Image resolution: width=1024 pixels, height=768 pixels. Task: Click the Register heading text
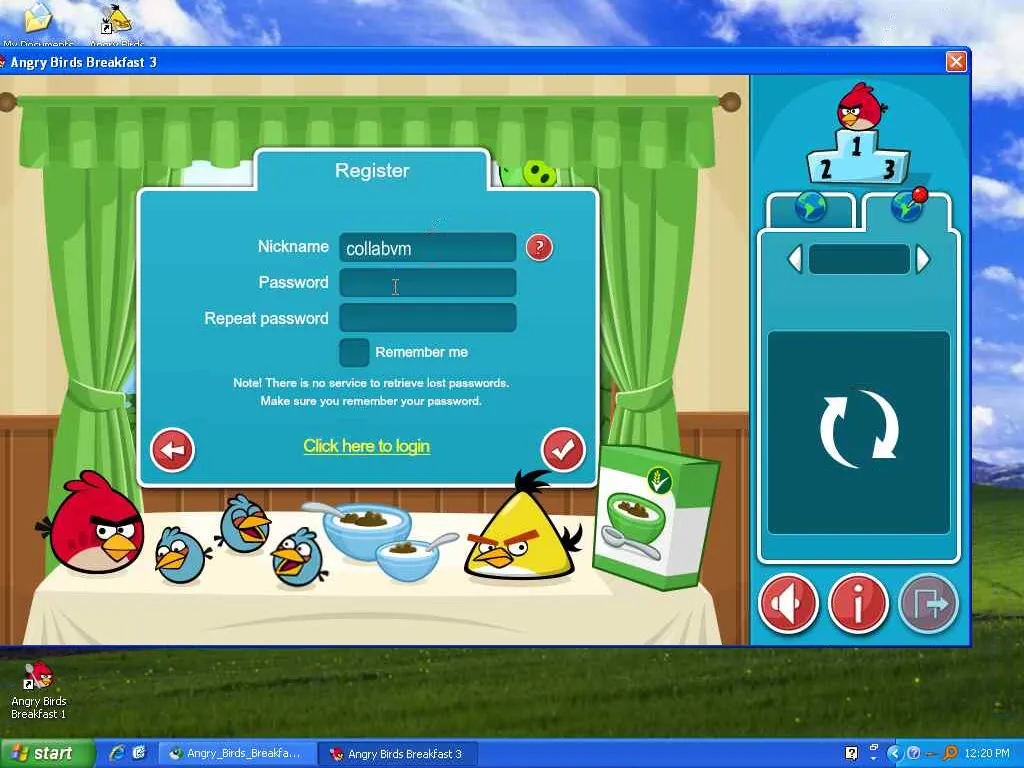click(372, 170)
